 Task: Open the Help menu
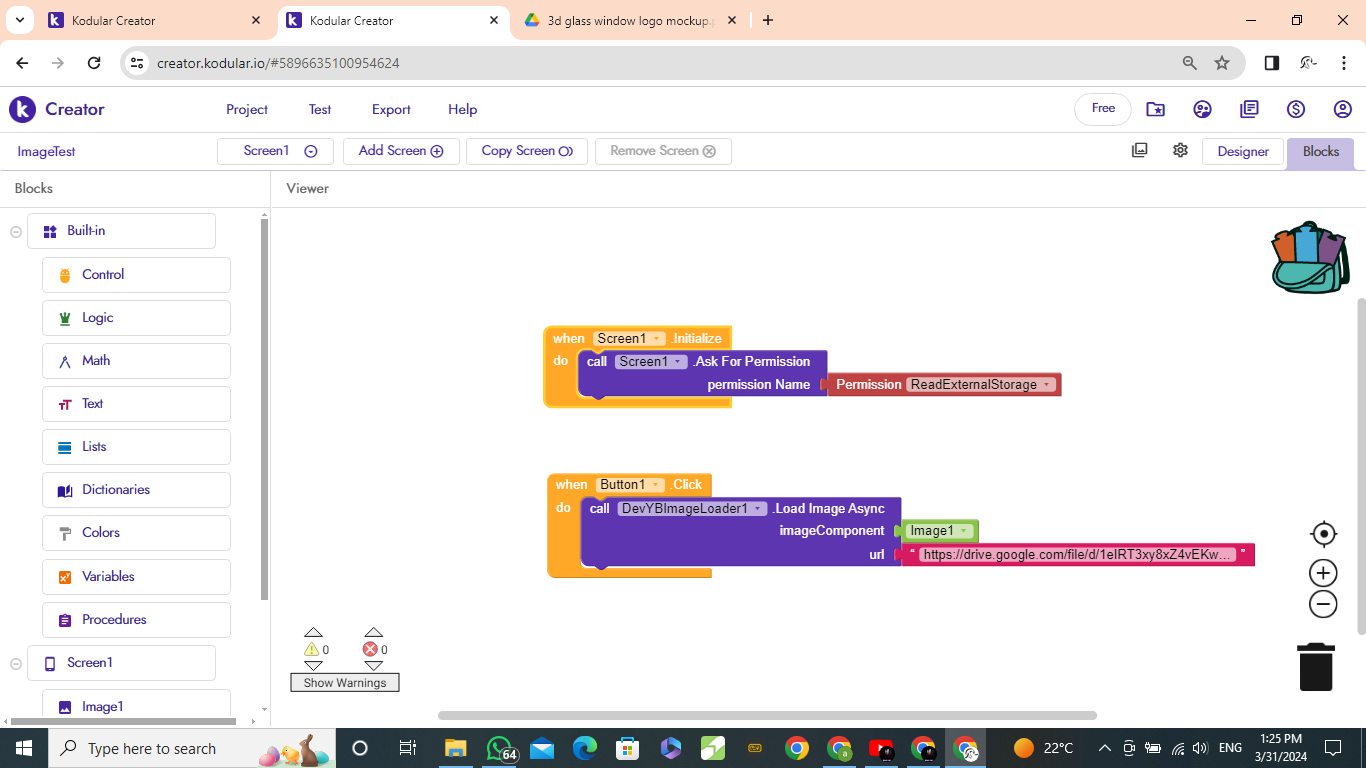coord(463,109)
